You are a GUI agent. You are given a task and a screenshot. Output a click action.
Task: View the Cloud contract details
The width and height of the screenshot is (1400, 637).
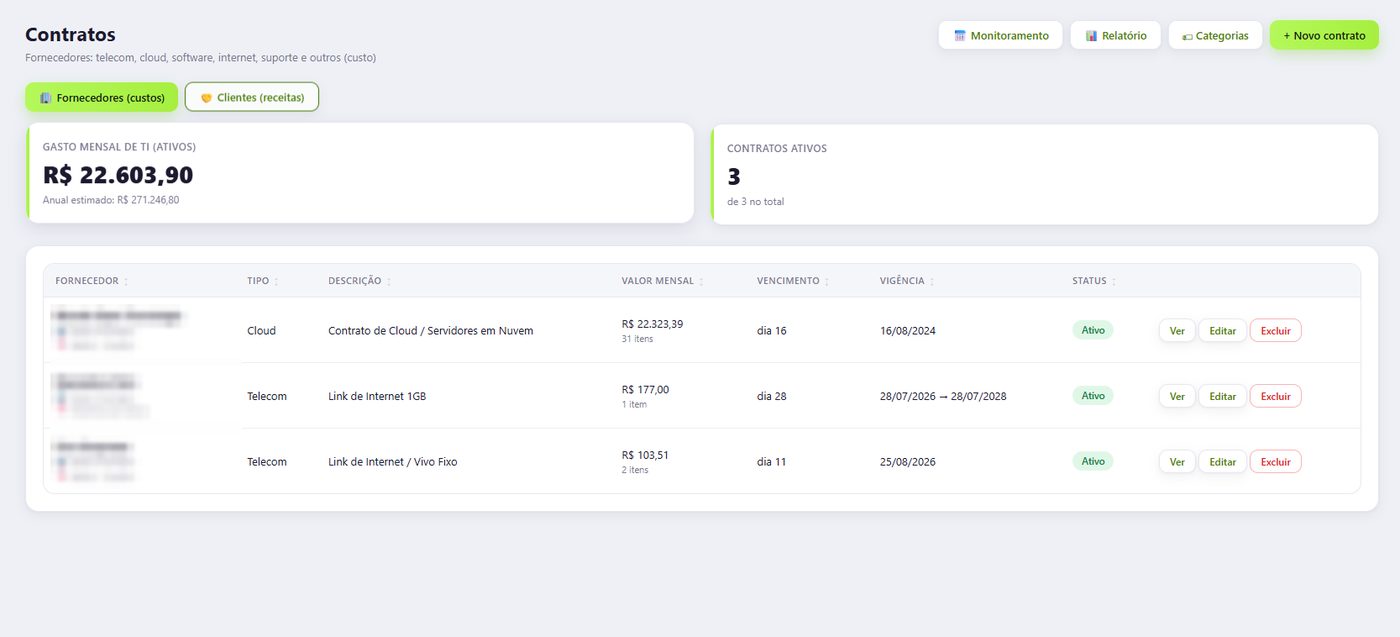1177,330
